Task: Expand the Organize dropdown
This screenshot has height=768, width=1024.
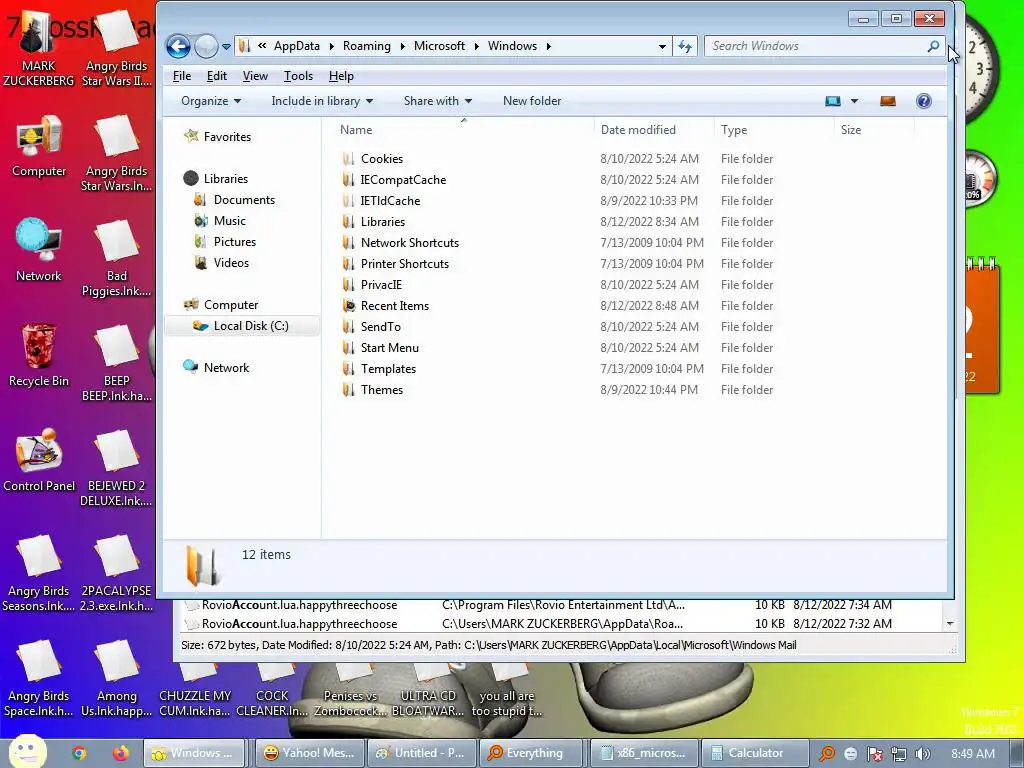Action: coord(211,101)
